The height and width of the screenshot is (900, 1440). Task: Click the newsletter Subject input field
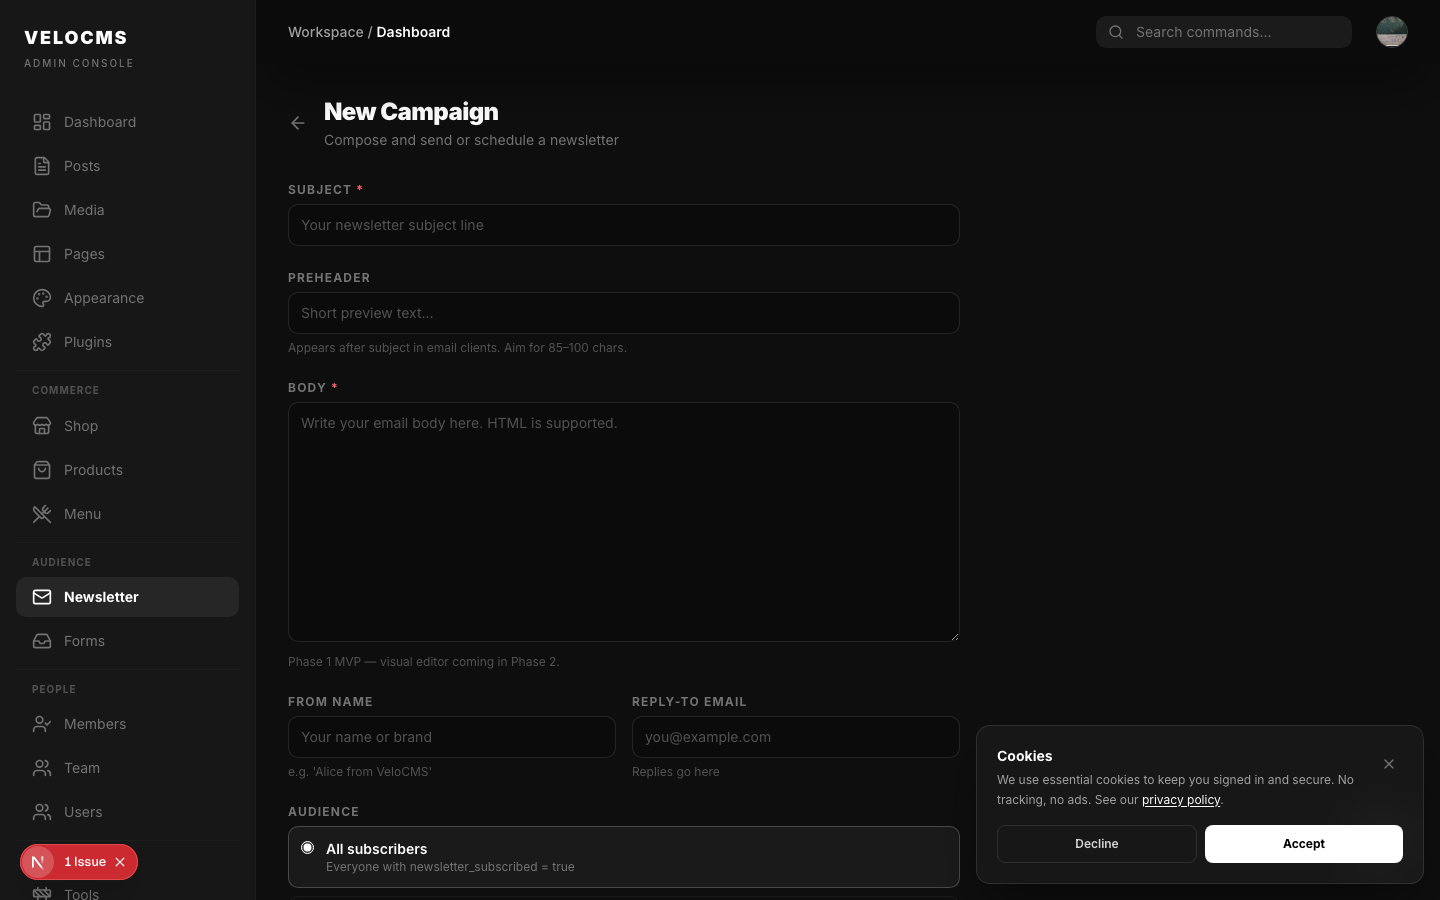623,225
